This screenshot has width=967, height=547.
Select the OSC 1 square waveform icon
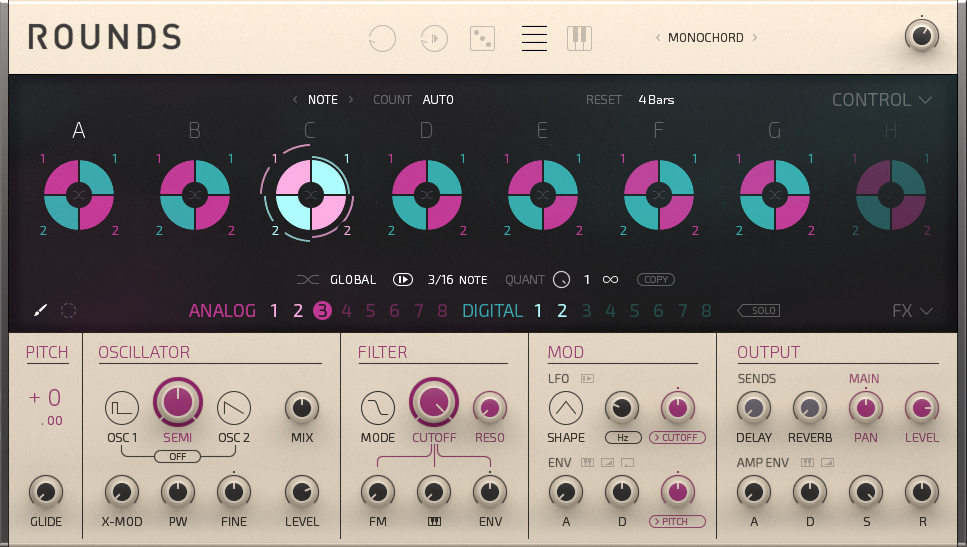[122, 407]
